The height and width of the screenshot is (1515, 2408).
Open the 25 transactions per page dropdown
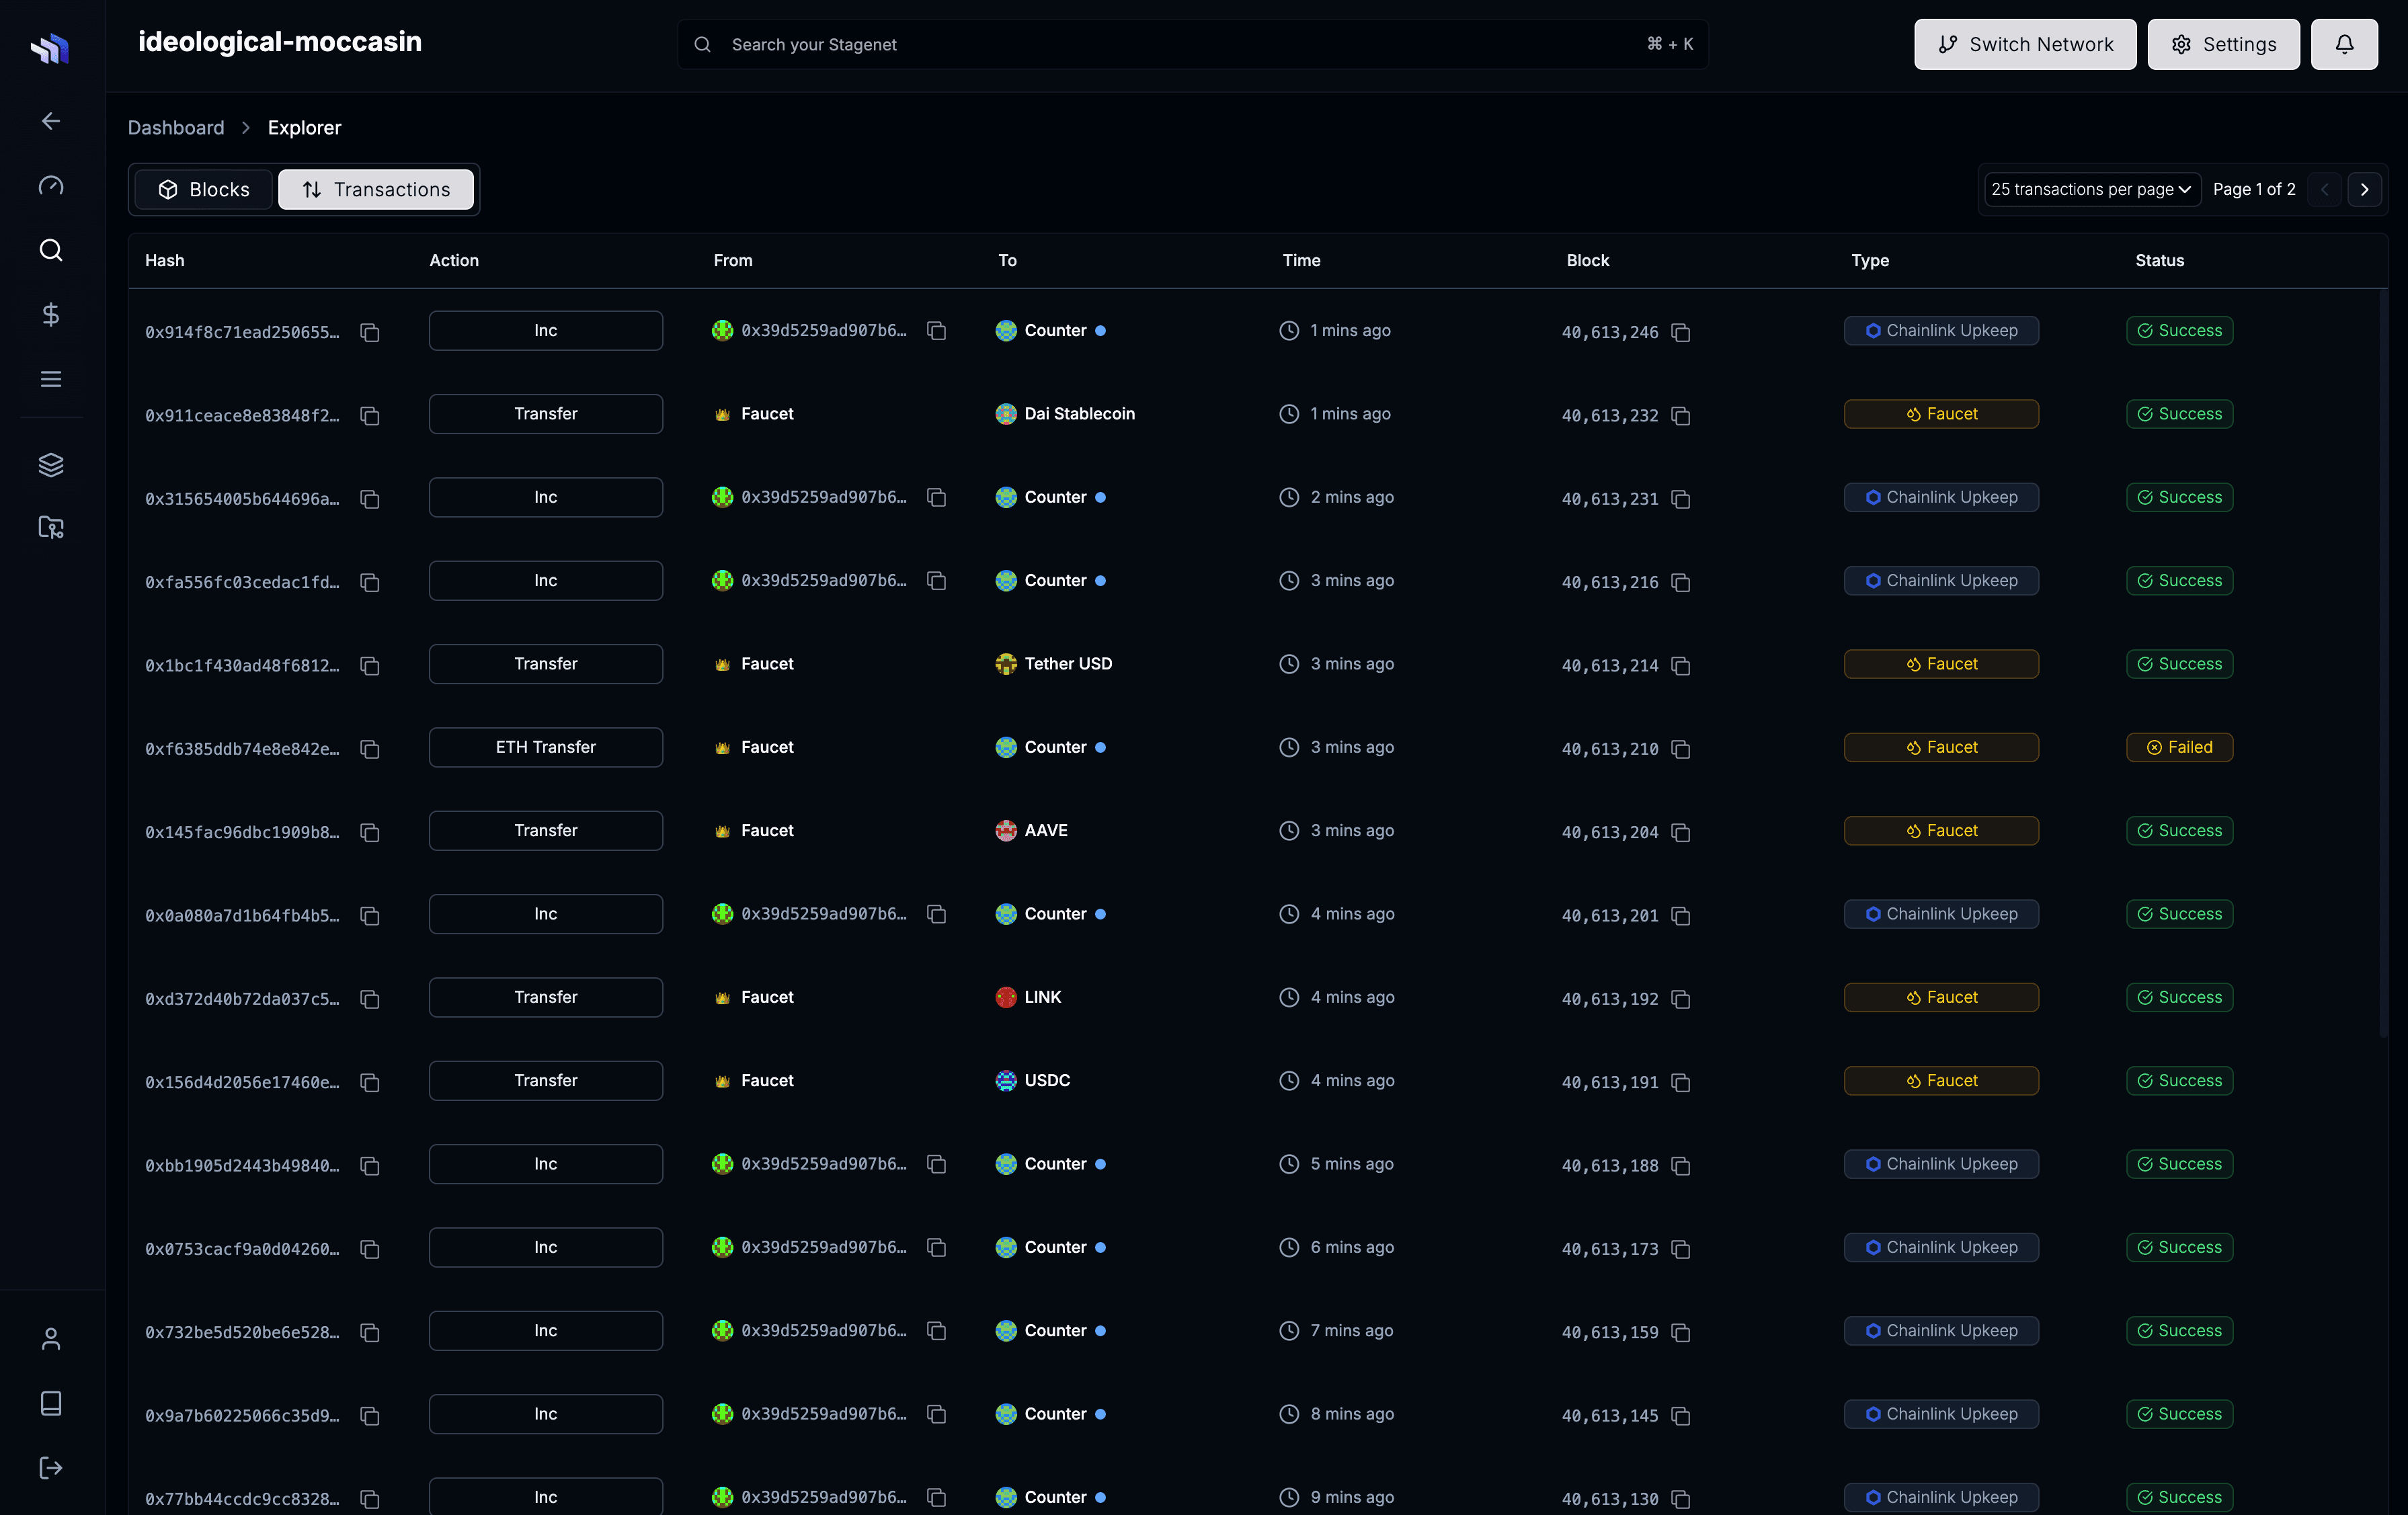click(2090, 189)
